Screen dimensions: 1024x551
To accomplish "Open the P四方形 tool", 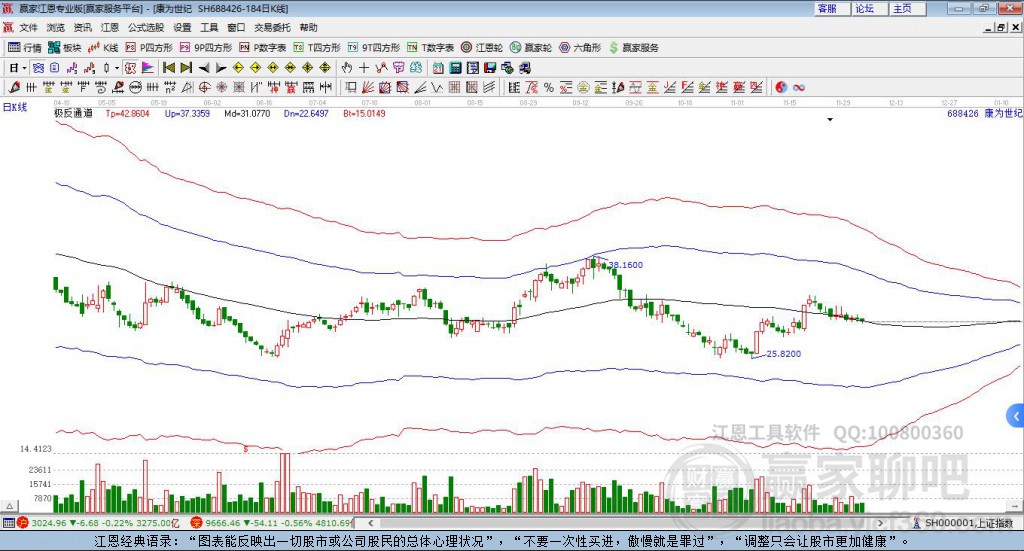I will [x=149, y=48].
